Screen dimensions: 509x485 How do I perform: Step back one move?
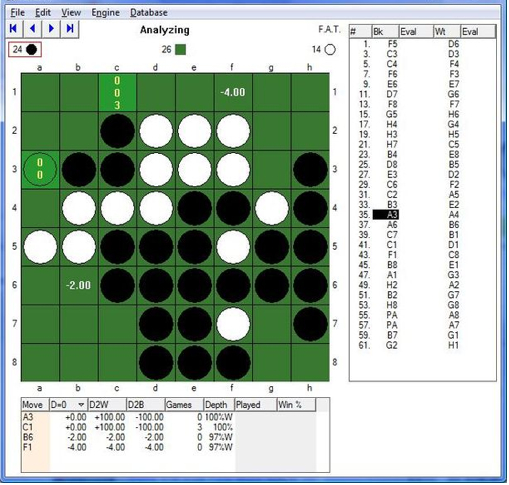33,29
